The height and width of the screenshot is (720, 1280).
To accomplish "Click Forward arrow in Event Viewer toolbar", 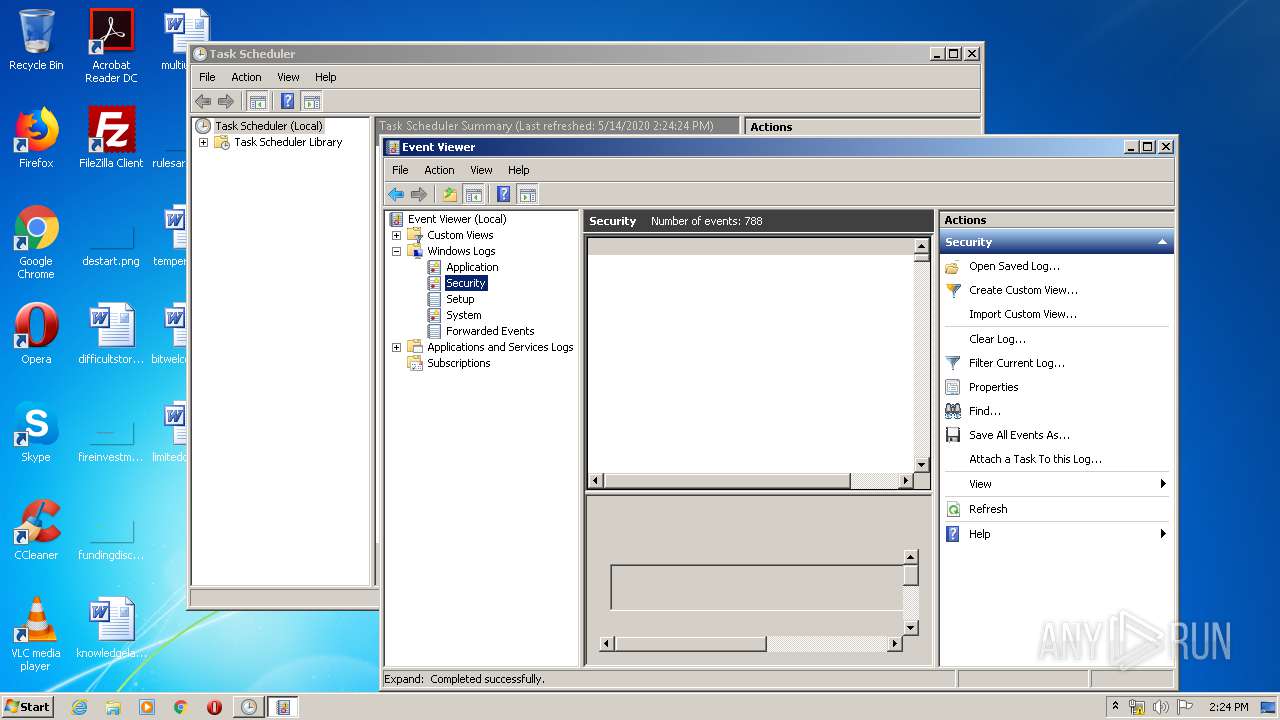I will [x=419, y=194].
